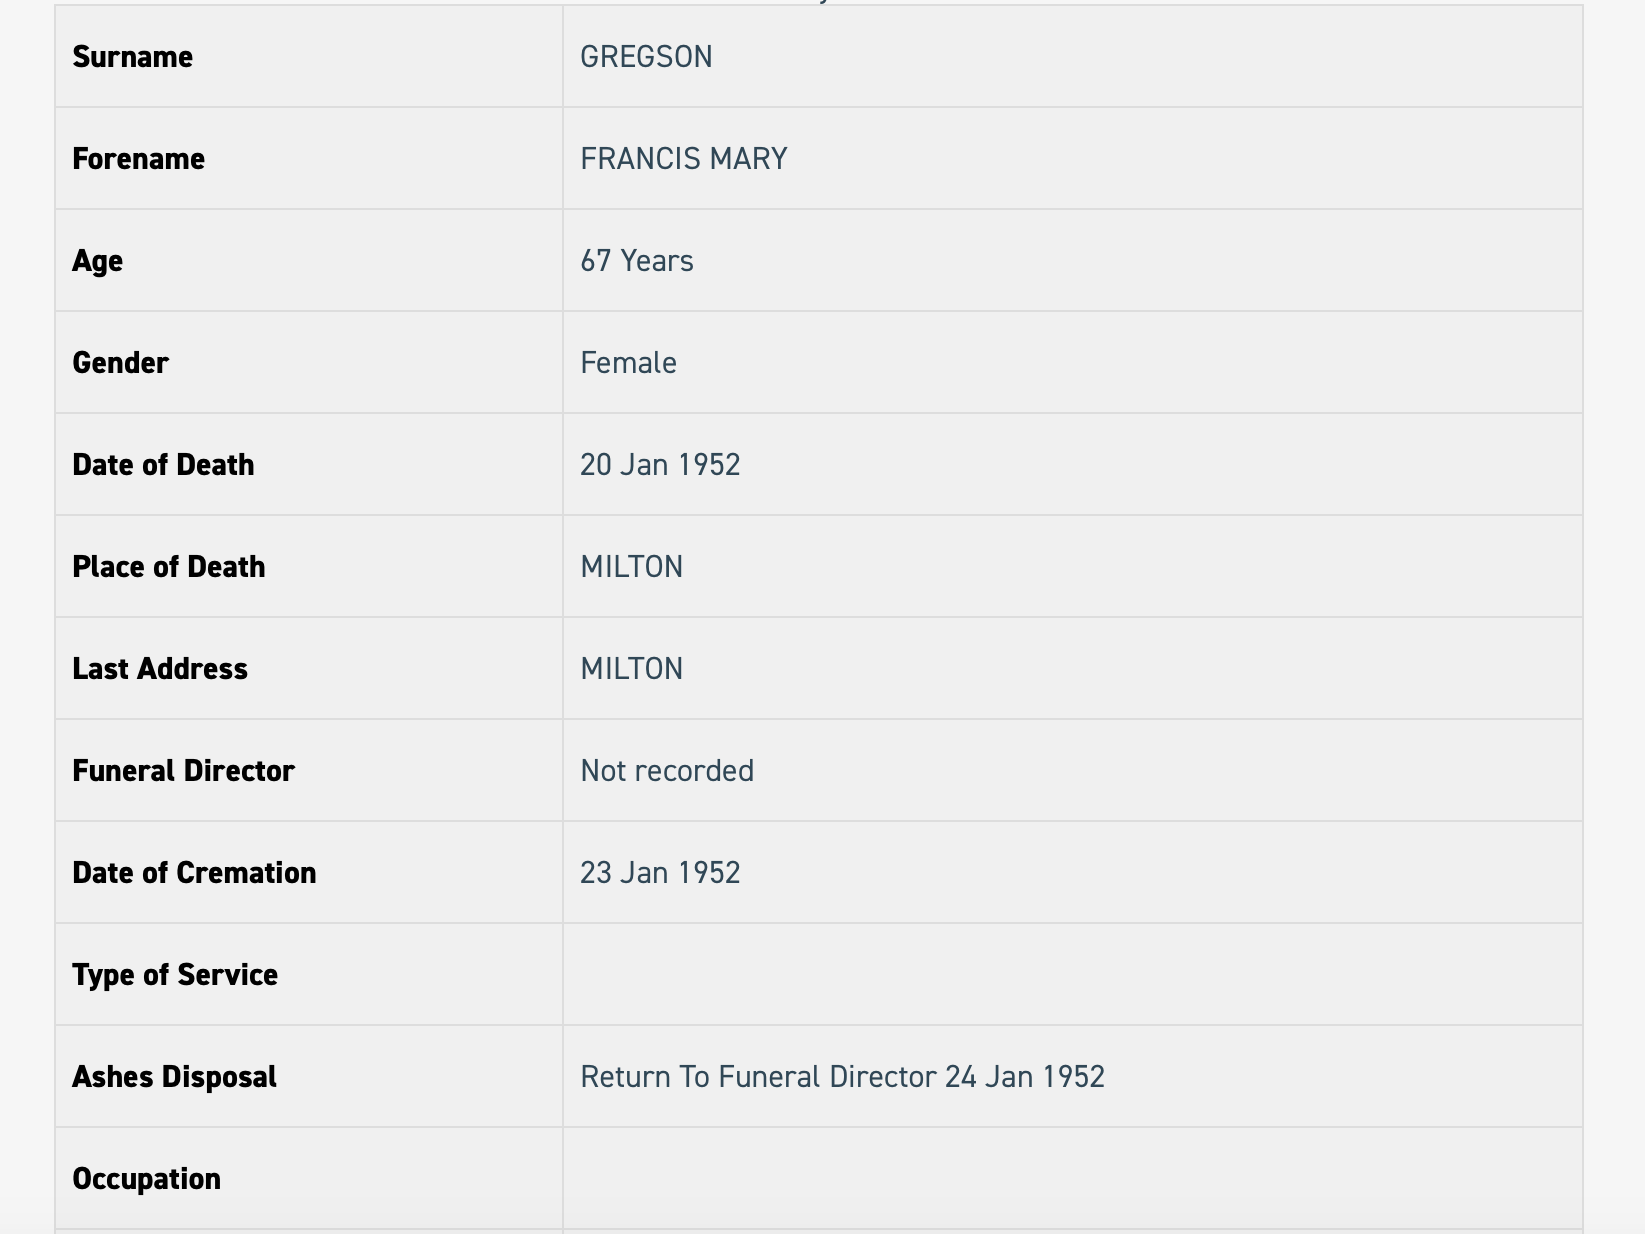Screen dimensions: 1645x1234
Task: Click the Female gender value
Action: coord(628,363)
